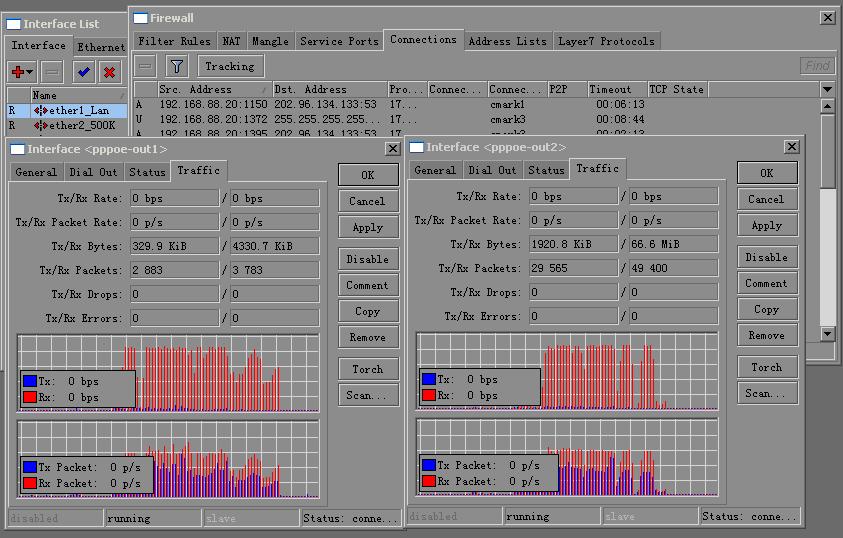843x538 pixels.
Task: Click Remove in pppoe-out2 window
Action: point(767,335)
